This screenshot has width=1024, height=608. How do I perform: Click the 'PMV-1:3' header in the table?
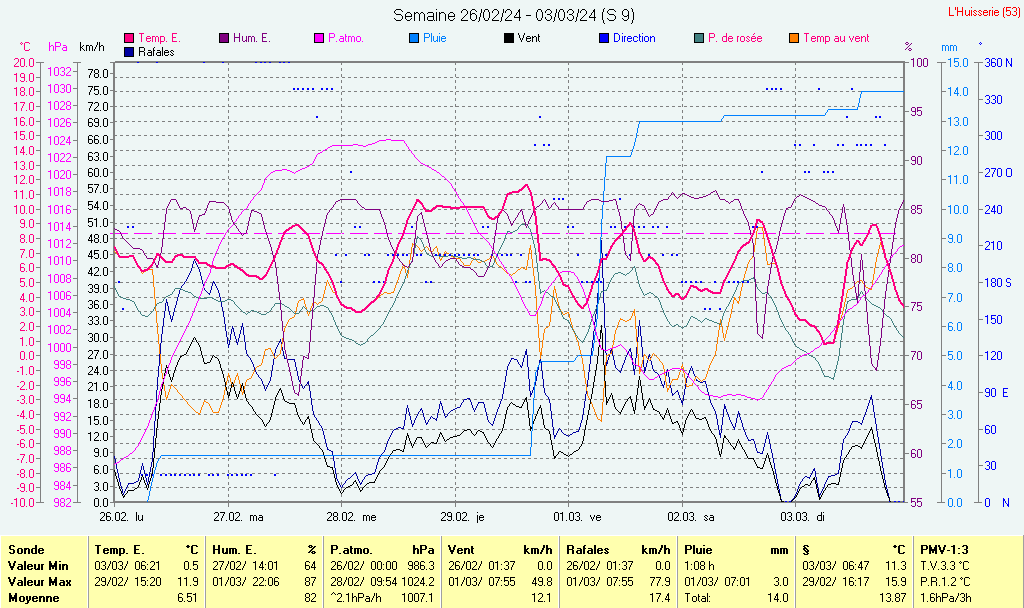(x=944, y=550)
